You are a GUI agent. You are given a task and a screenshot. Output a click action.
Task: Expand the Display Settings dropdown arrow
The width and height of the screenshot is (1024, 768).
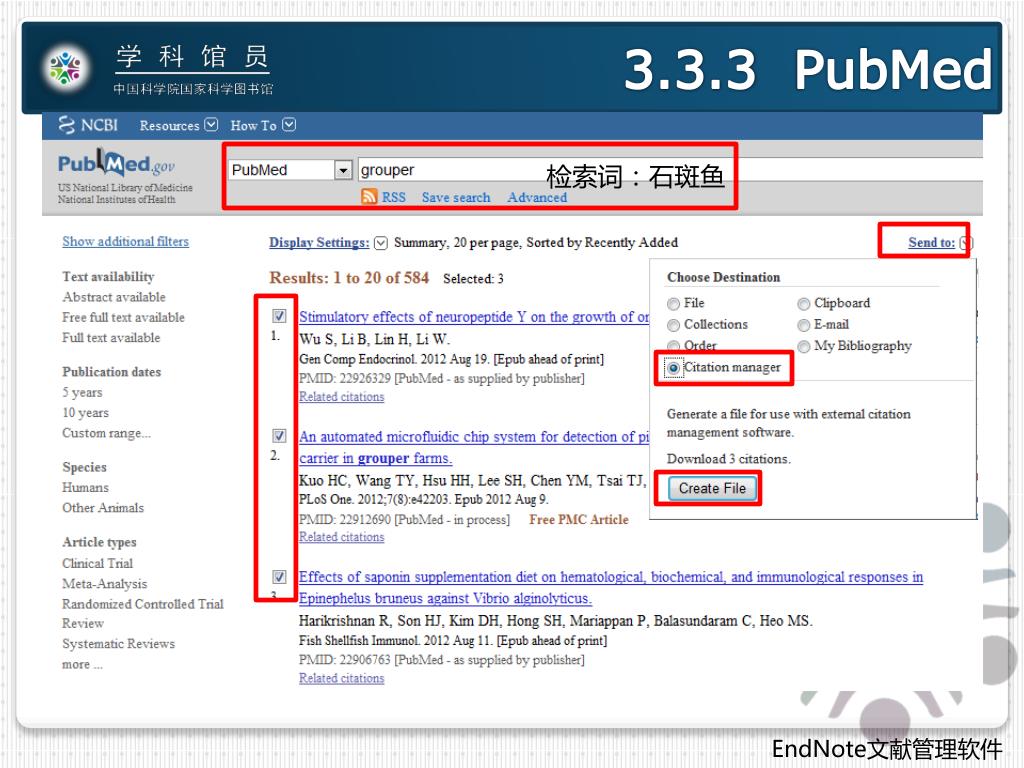(381, 243)
